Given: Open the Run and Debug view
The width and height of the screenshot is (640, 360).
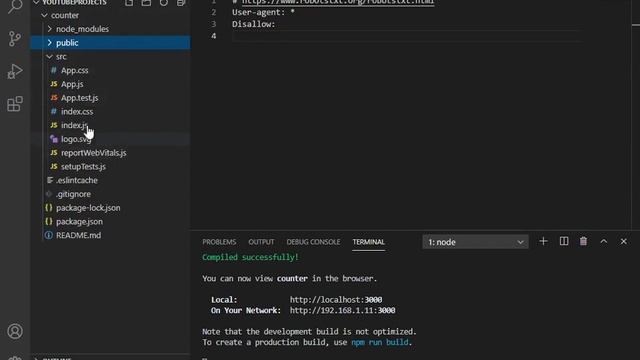Looking at the screenshot, I should (15, 71).
